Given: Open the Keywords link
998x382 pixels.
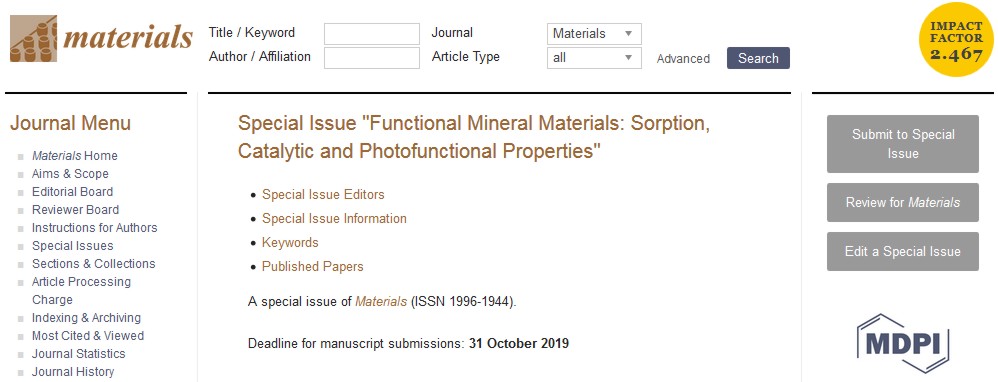Looking at the screenshot, I should tap(290, 243).
